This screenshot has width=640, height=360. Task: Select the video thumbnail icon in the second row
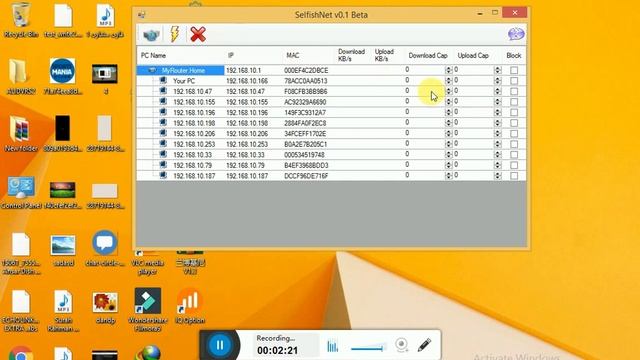point(104,73)
